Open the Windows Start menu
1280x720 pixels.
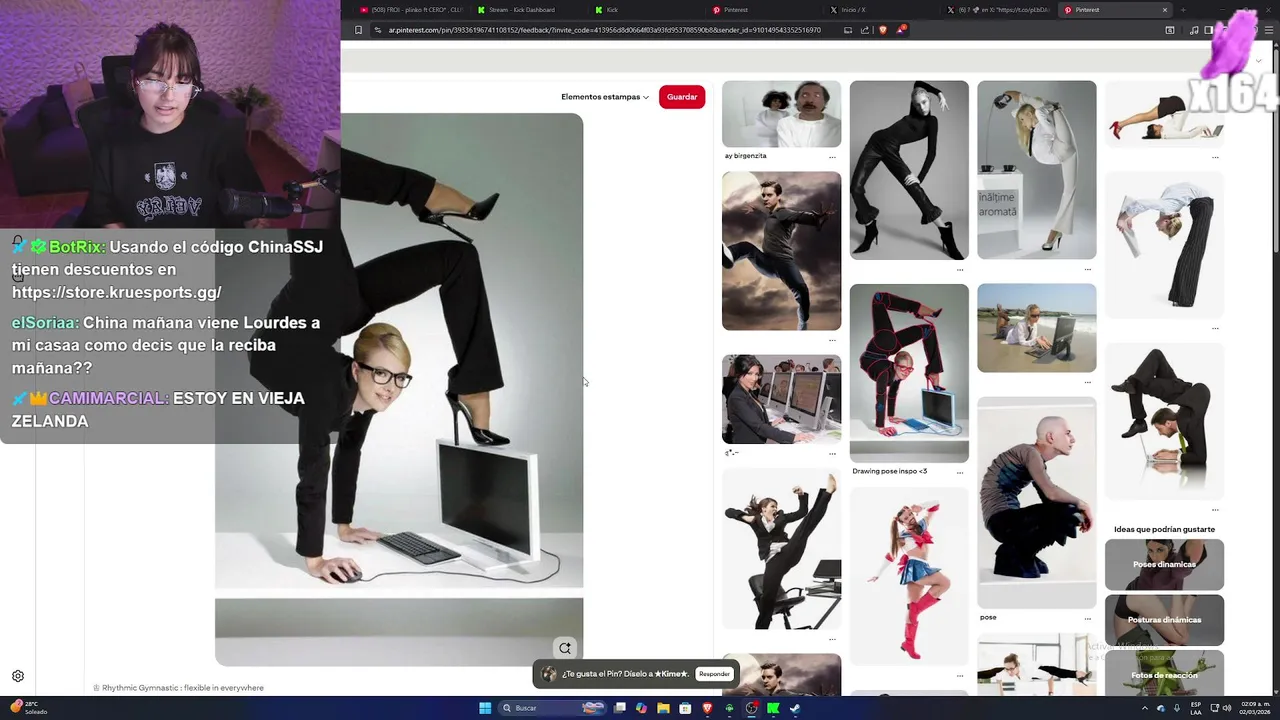tap(485, 708)
